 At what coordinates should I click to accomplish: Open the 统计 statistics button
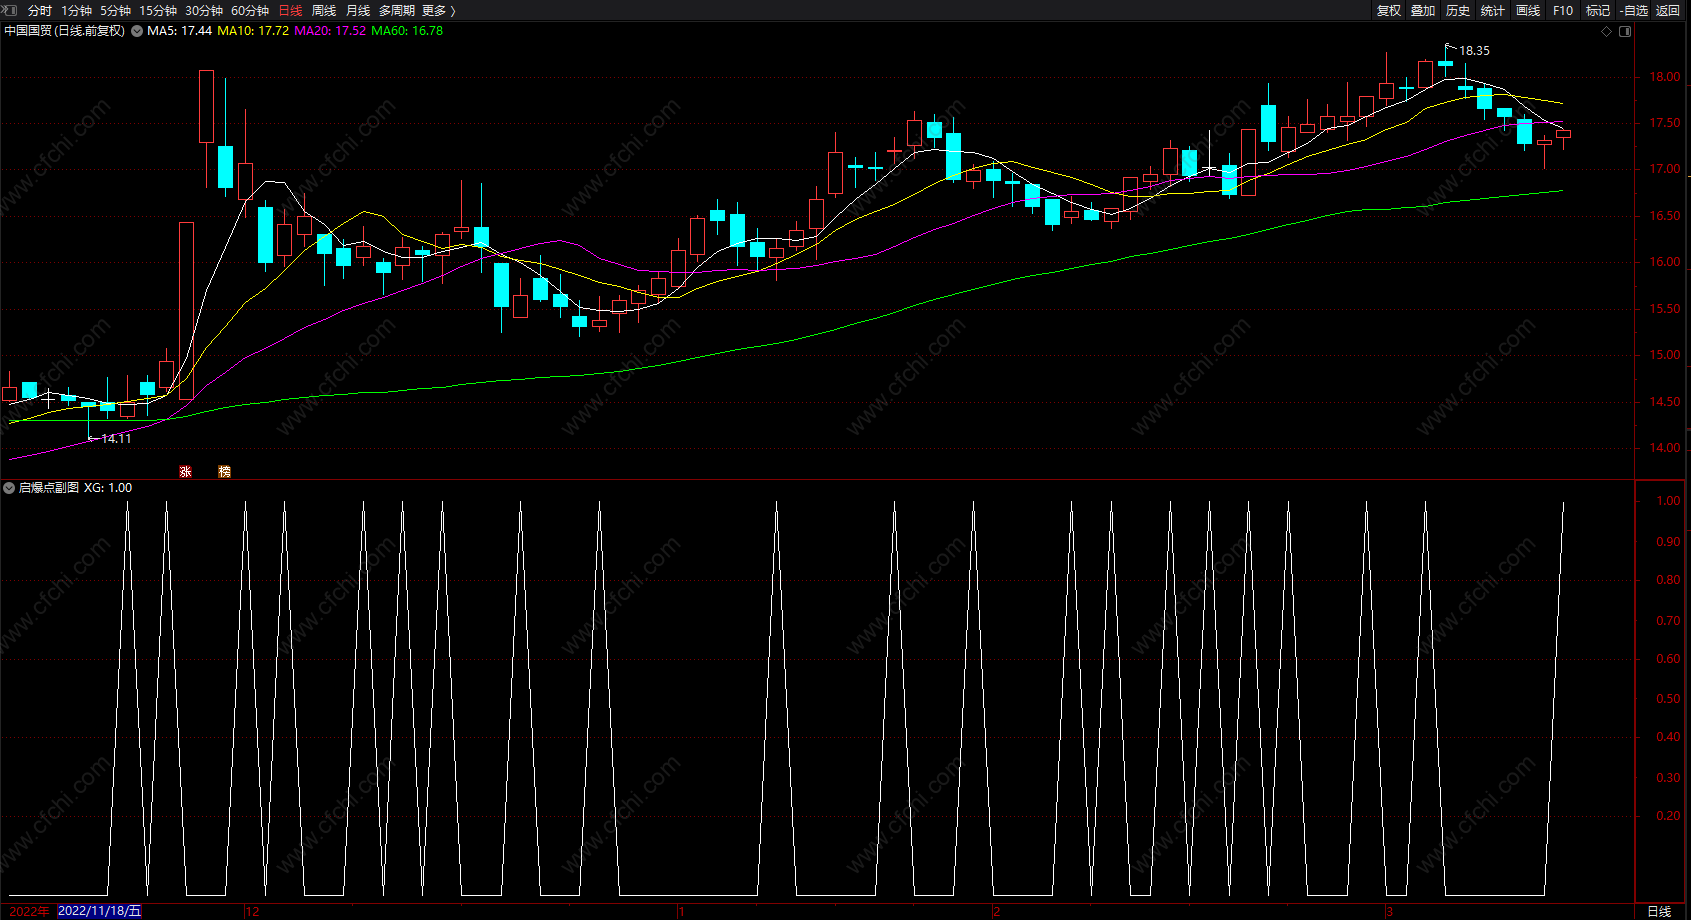pyautogui.click(x=1493, y=10)
